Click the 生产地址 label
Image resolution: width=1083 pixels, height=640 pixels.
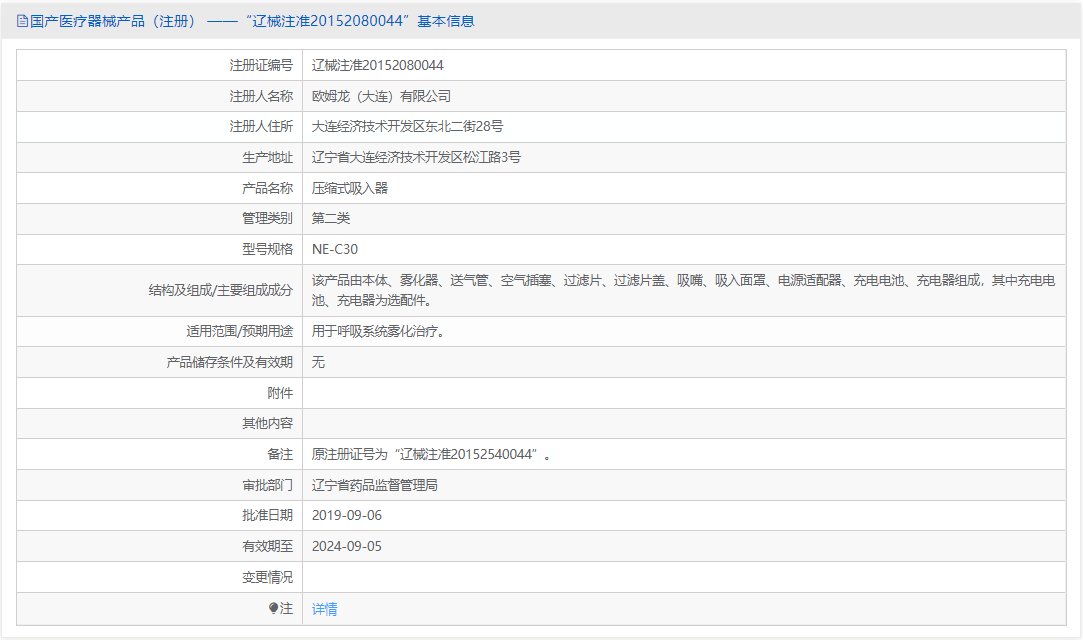(267, 157)
